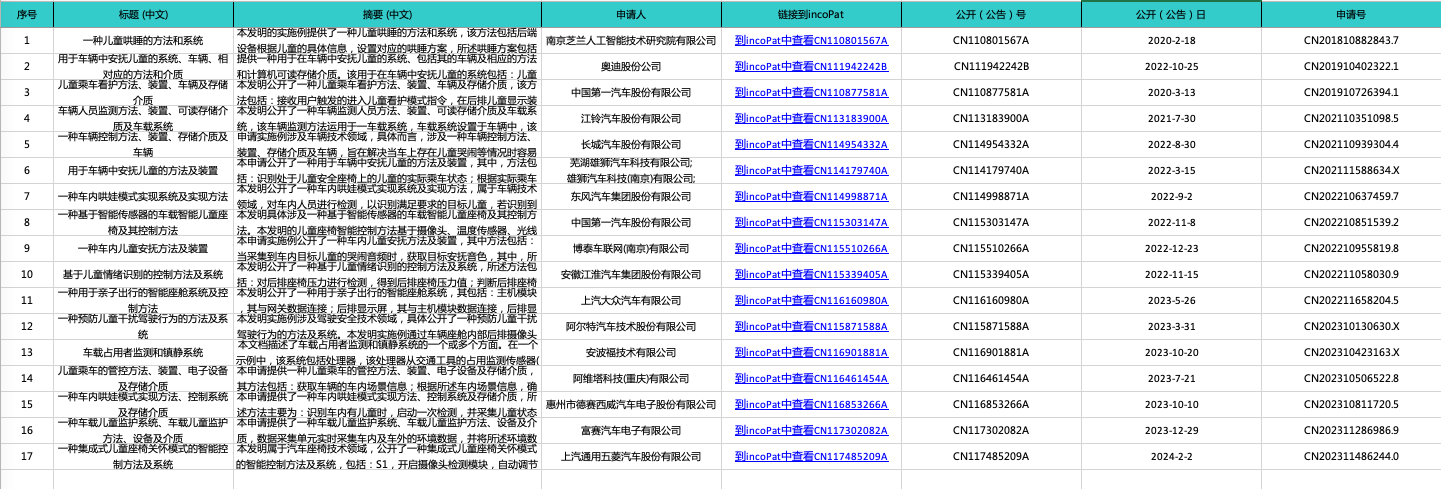Open incoPat link for CN113183900A
This screenshot has height=489, width=1441.
pyautogui.click(x=811, y=119)
